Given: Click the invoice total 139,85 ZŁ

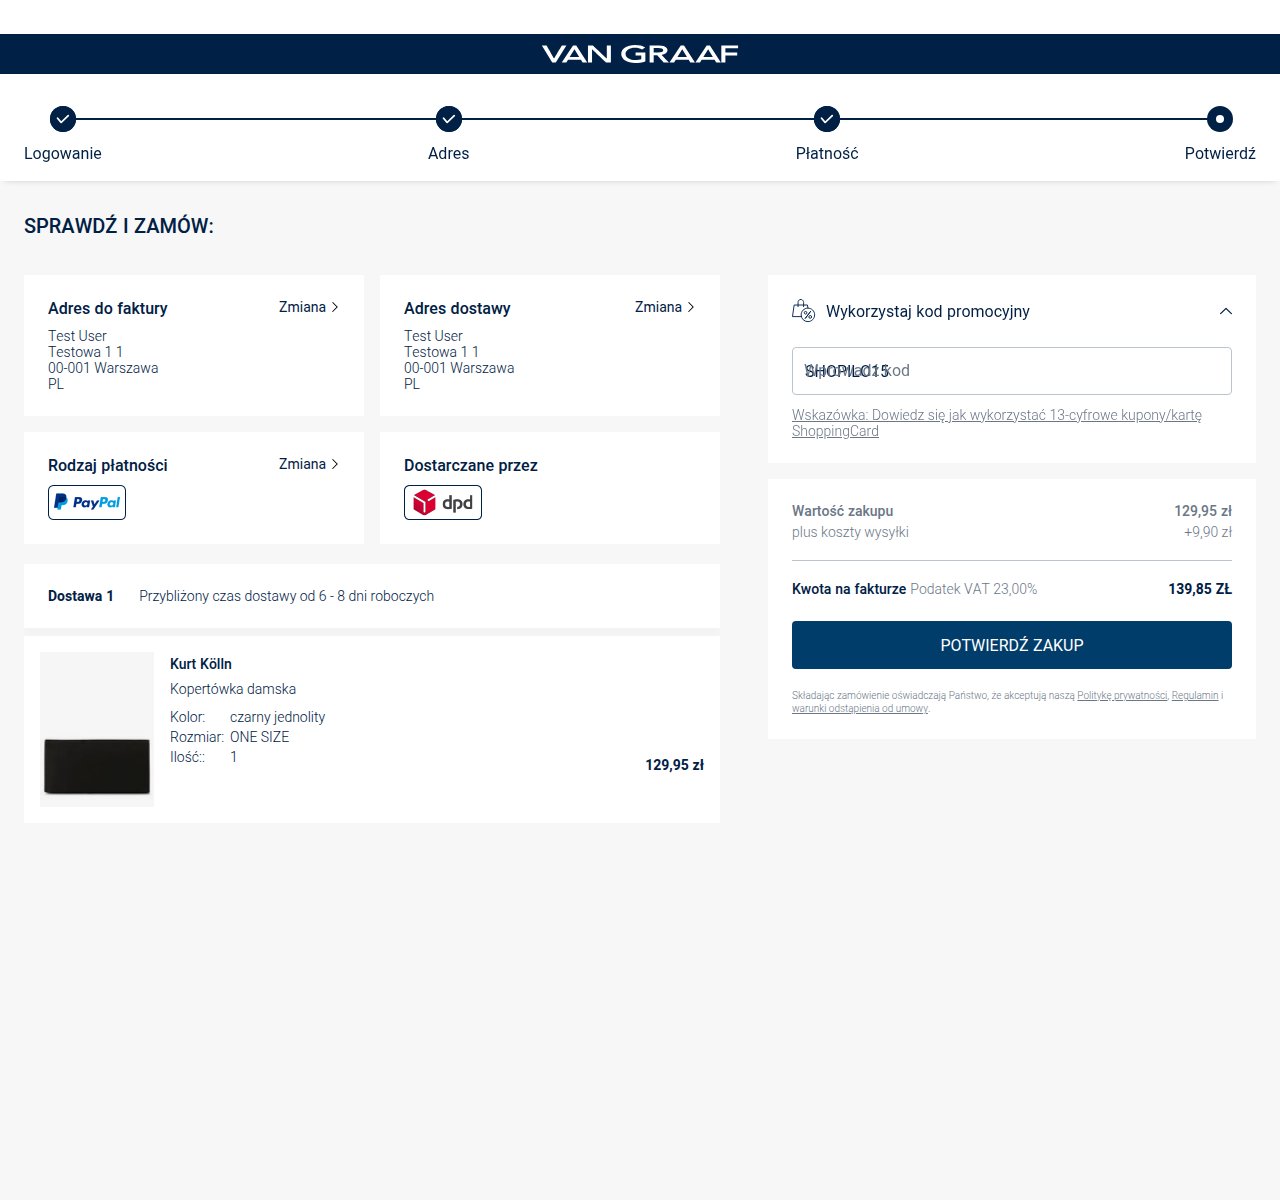Looking at the screenshot, I should (1200, 589).
